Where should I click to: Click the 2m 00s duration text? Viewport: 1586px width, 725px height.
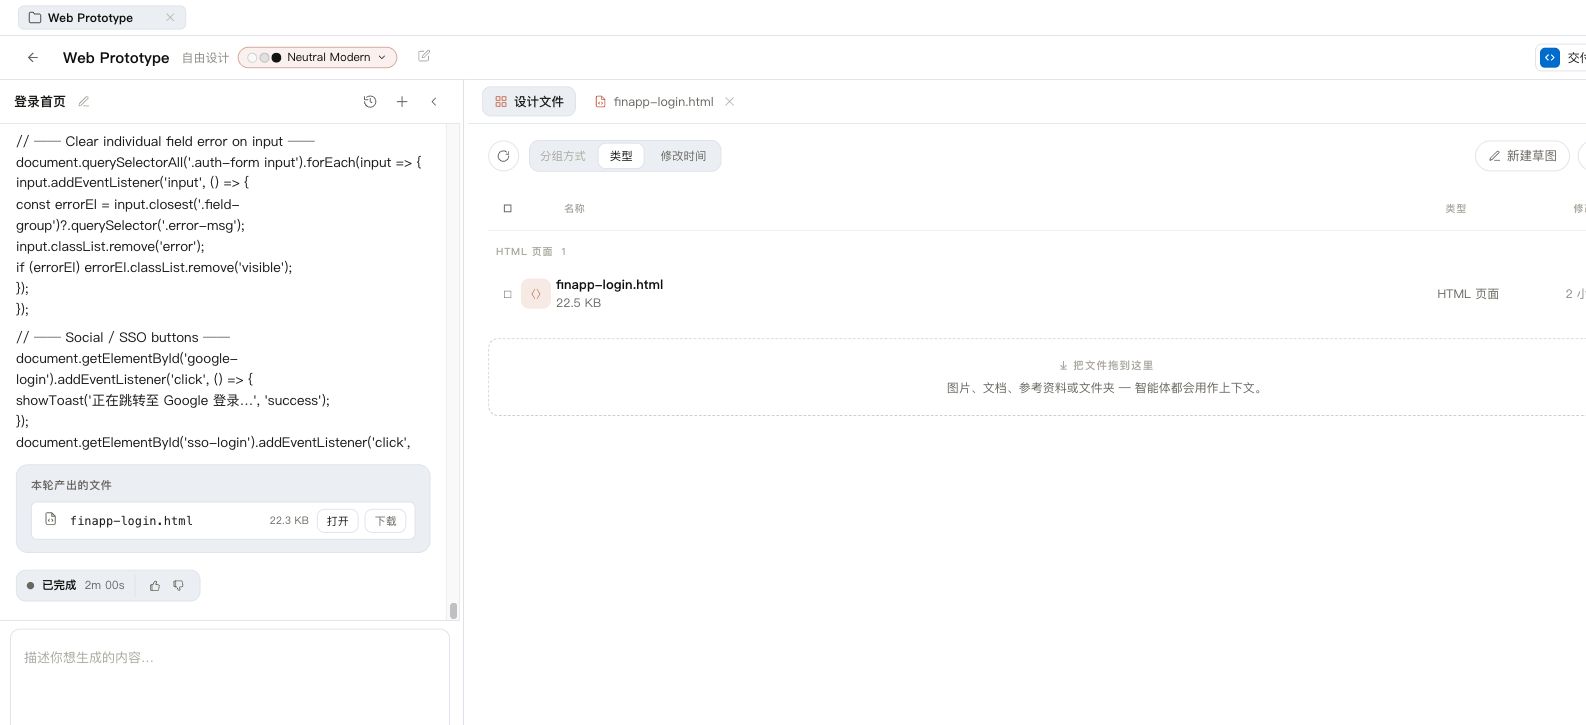tap(105, 585)
